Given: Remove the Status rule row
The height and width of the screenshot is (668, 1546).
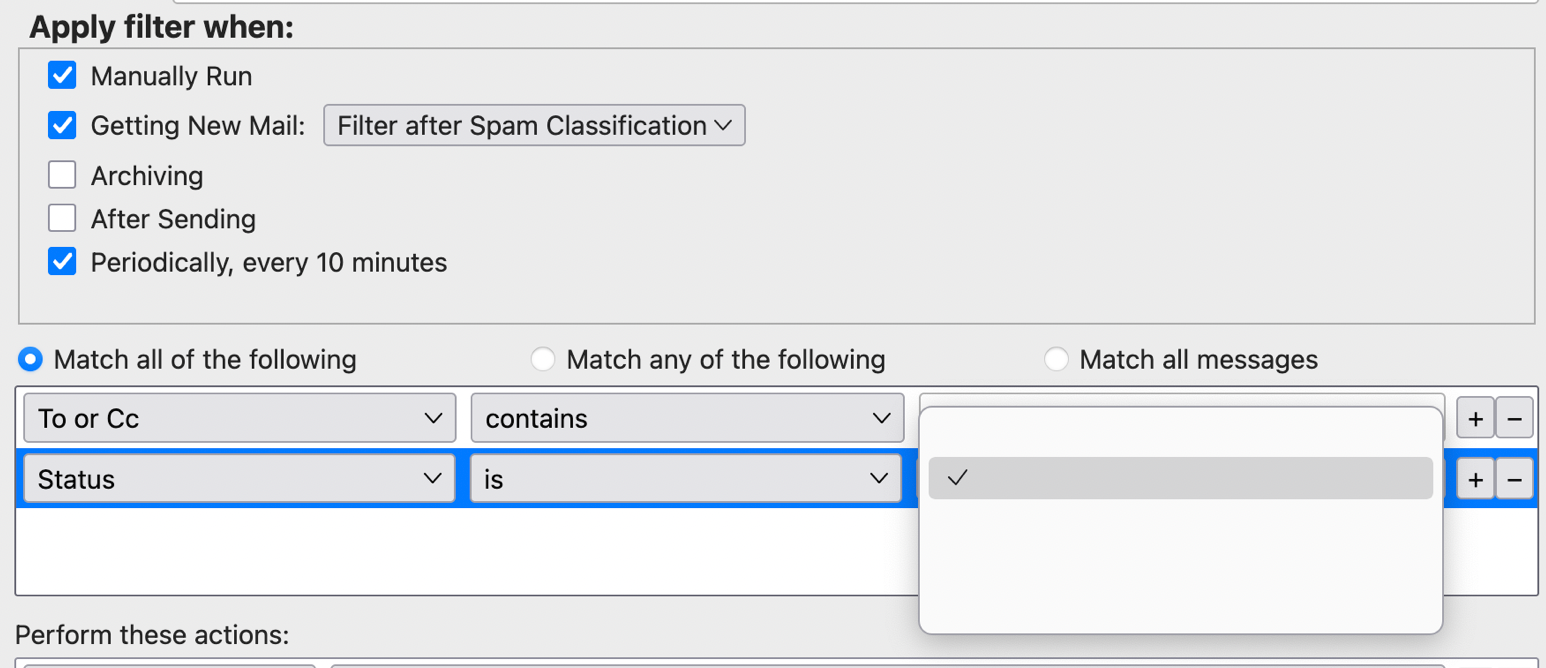Looking at the screenshot, I should tap(1514, 480).
